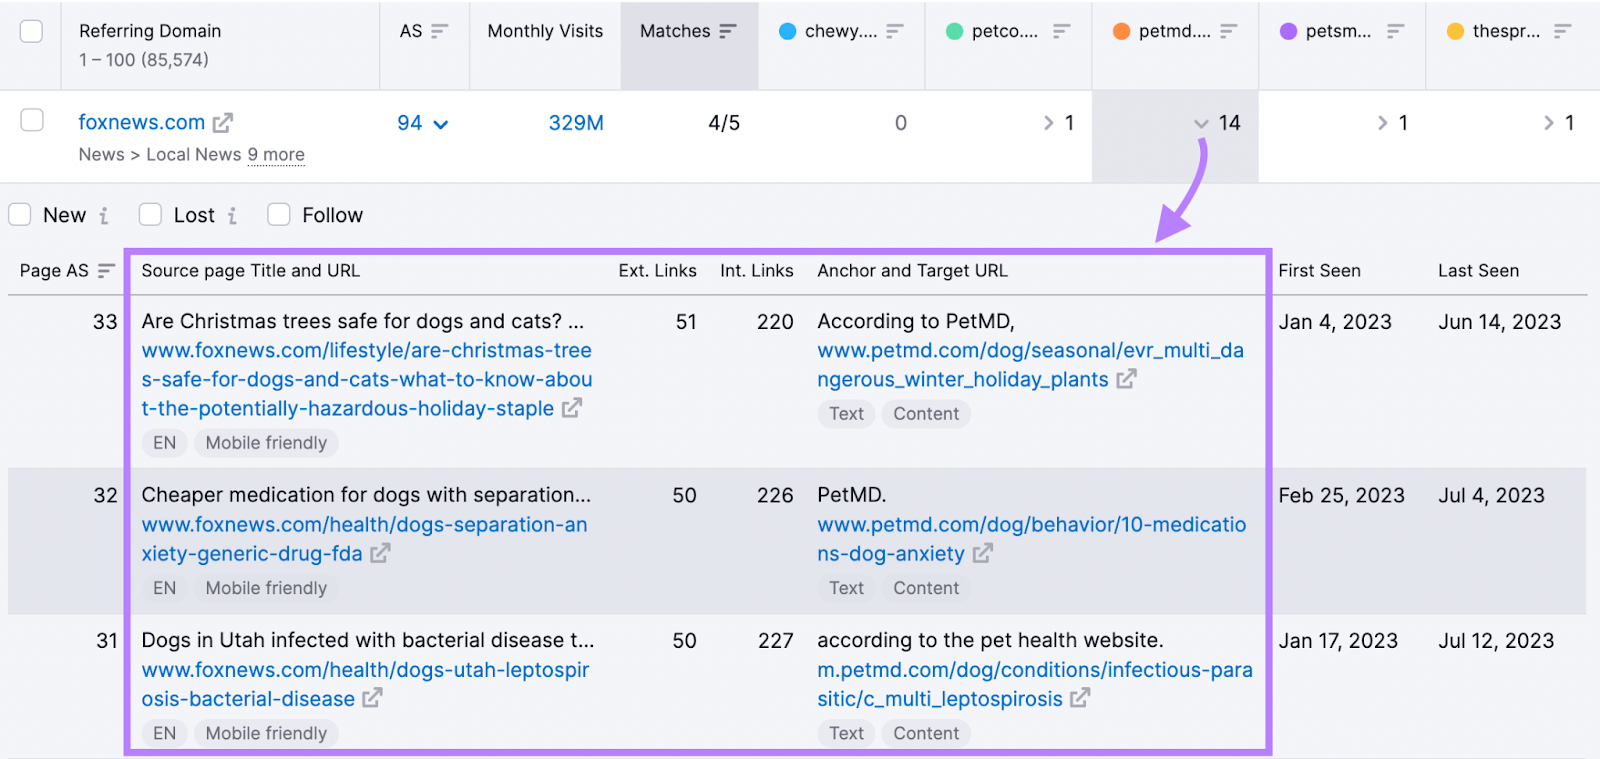This screenshot has width=1600, height=759.
Task: Sort petsmart column via sort icon
Action: point(1396,31)
